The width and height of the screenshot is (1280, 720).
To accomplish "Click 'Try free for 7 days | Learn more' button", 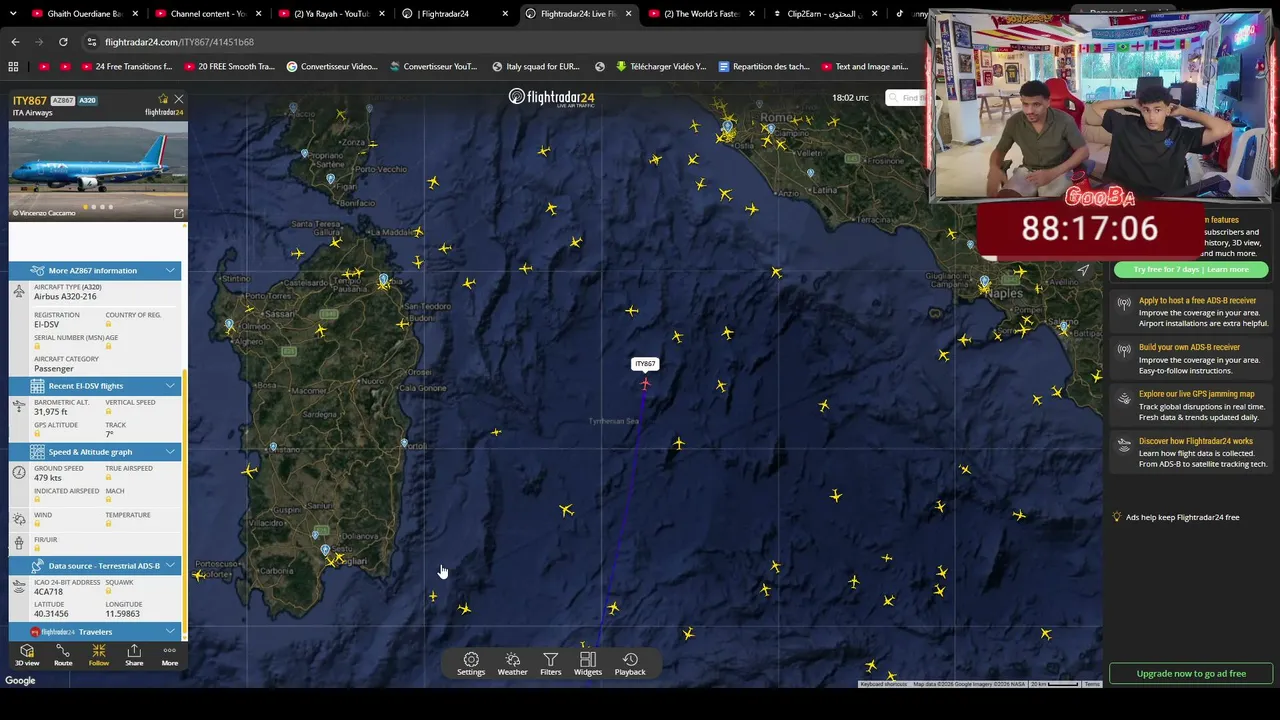I will [1190, 270].
